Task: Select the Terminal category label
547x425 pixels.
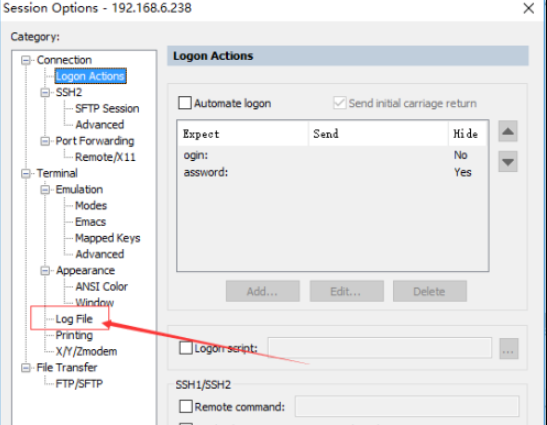Action: pyautogui.click(x=57, y=173)
